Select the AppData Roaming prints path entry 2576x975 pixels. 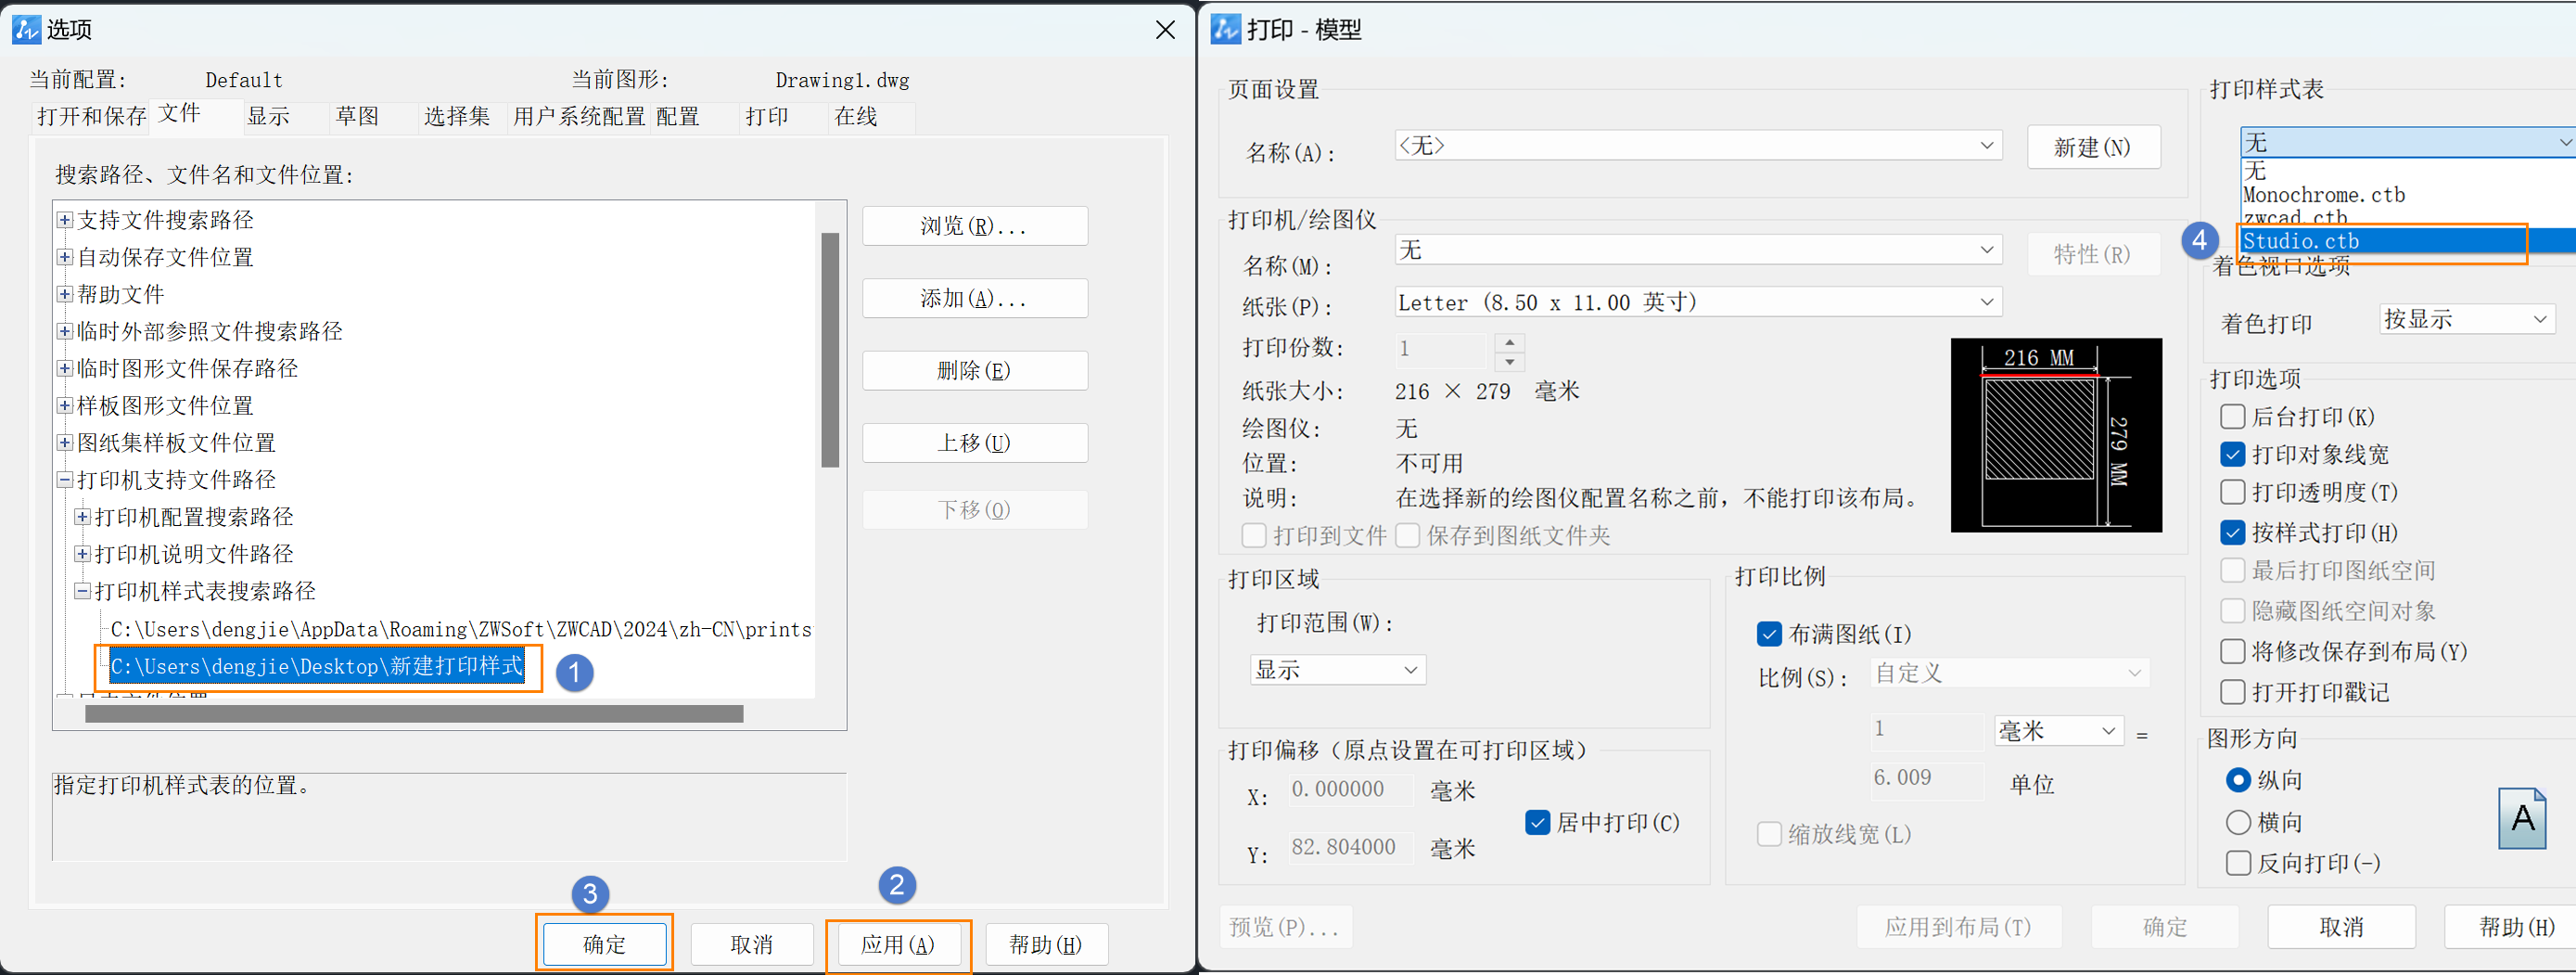coord(461,629)
